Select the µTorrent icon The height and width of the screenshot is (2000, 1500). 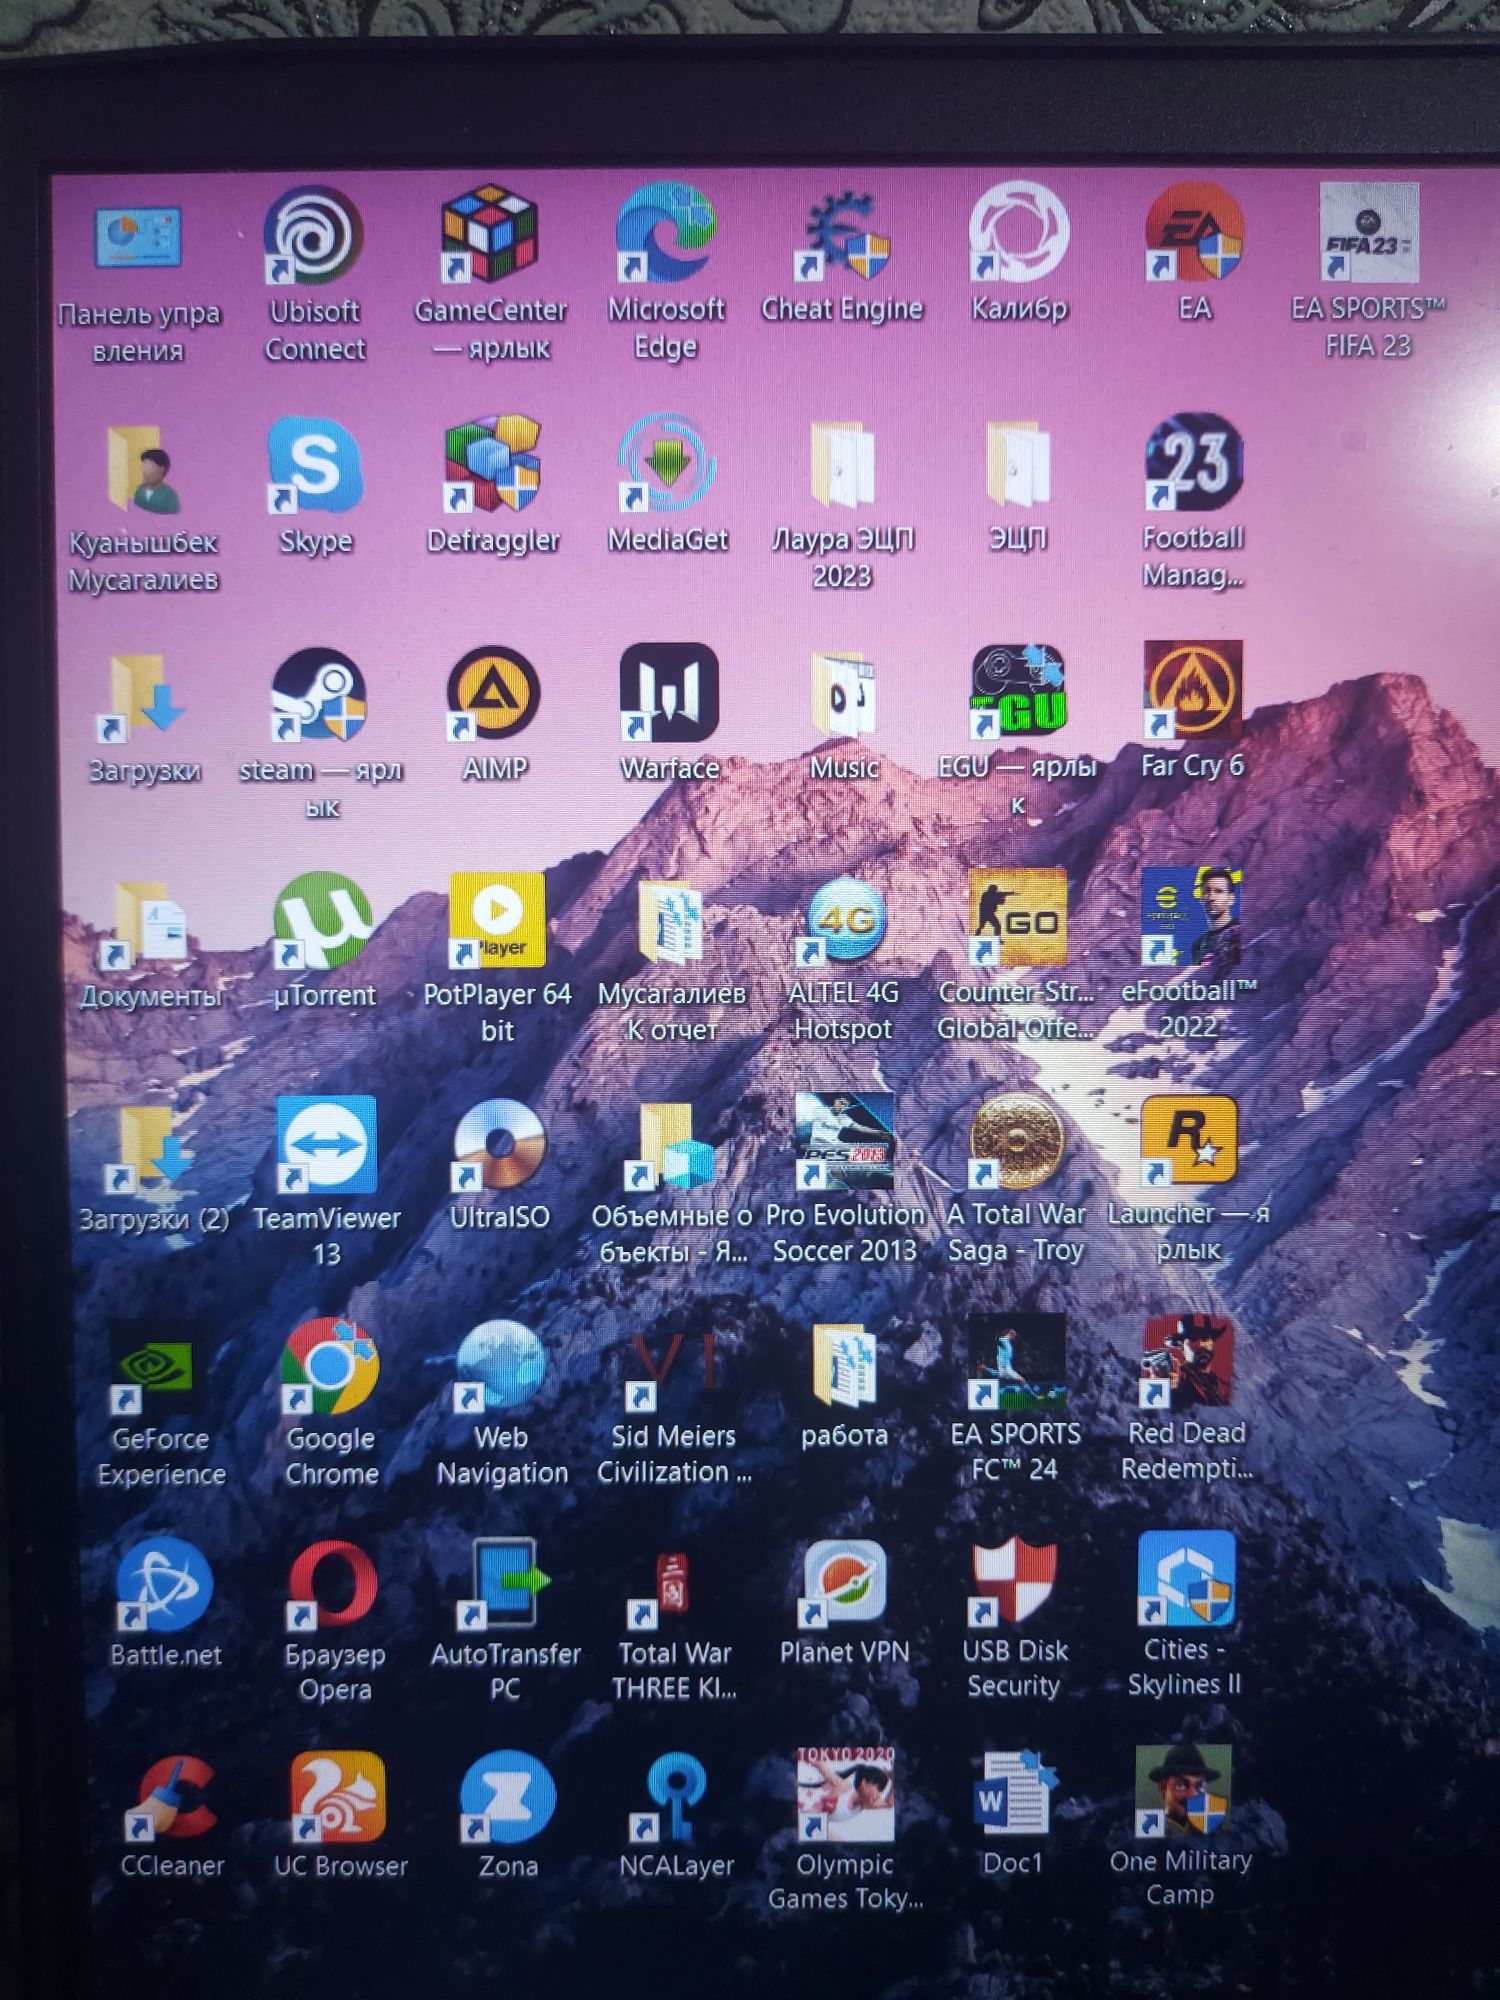pyautogui.click(x=323, y=921)
